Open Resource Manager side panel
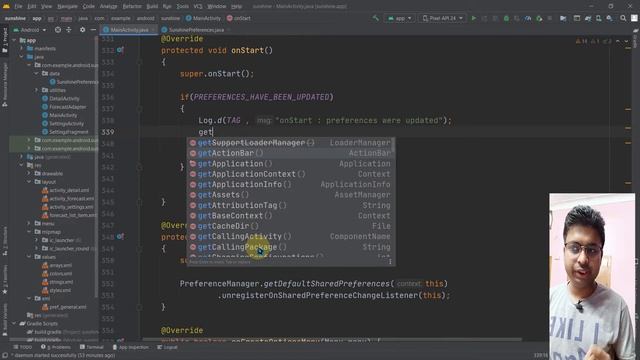 (x=5, y=84)
